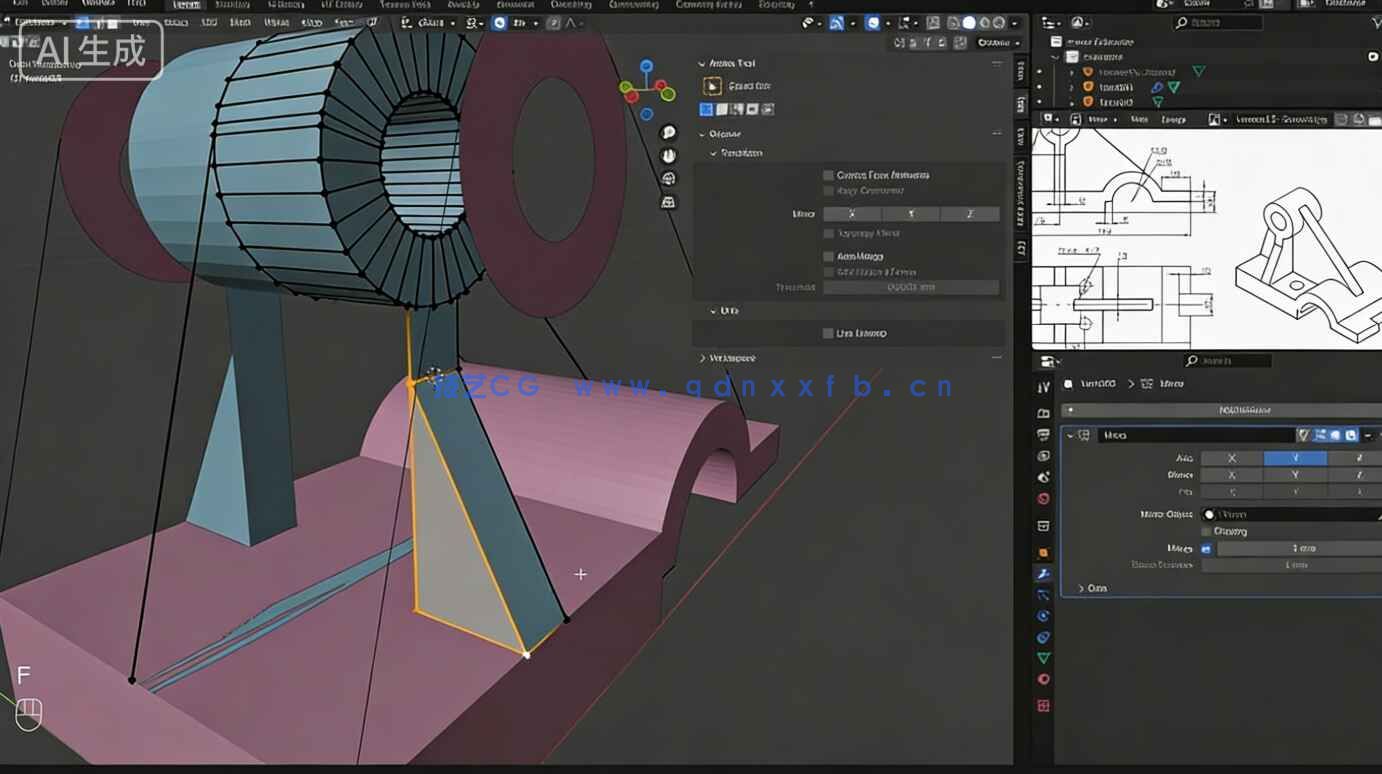Click the Render Properties tab icon
Screen dimensions: 1382x774
(x=1043, y=413)
